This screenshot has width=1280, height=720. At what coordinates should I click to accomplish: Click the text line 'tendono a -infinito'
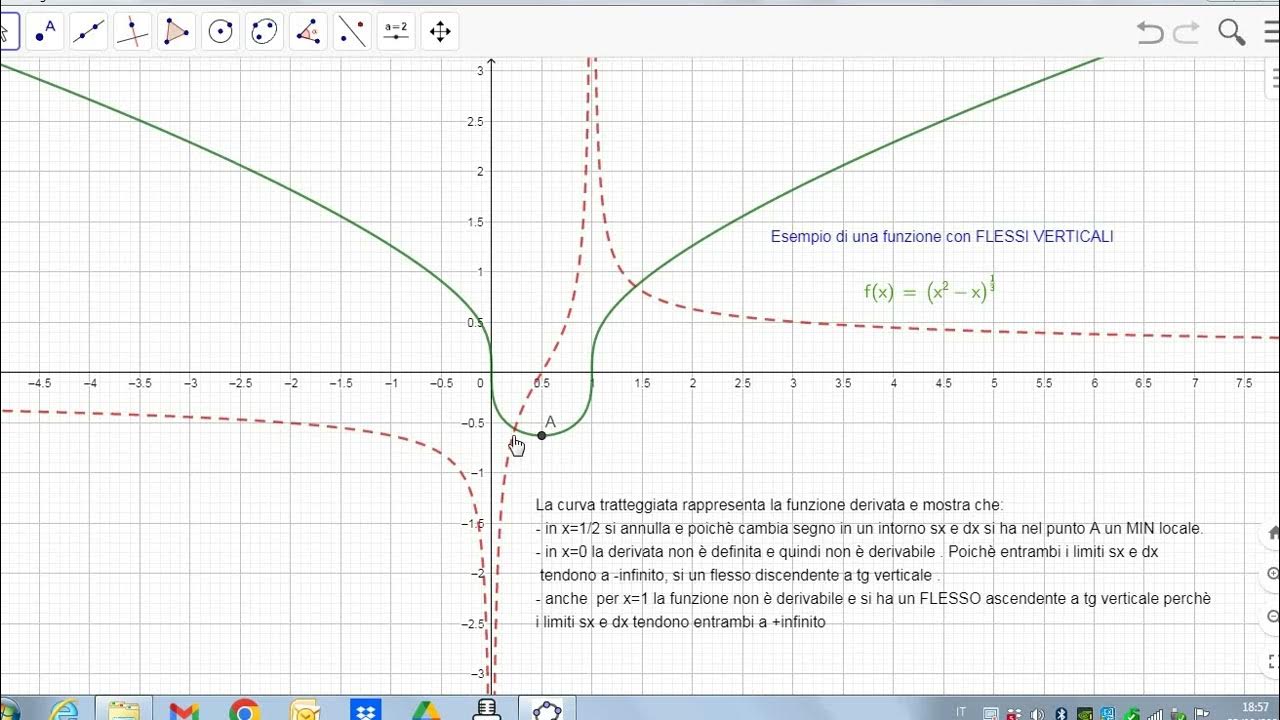(x=740, y=575)
